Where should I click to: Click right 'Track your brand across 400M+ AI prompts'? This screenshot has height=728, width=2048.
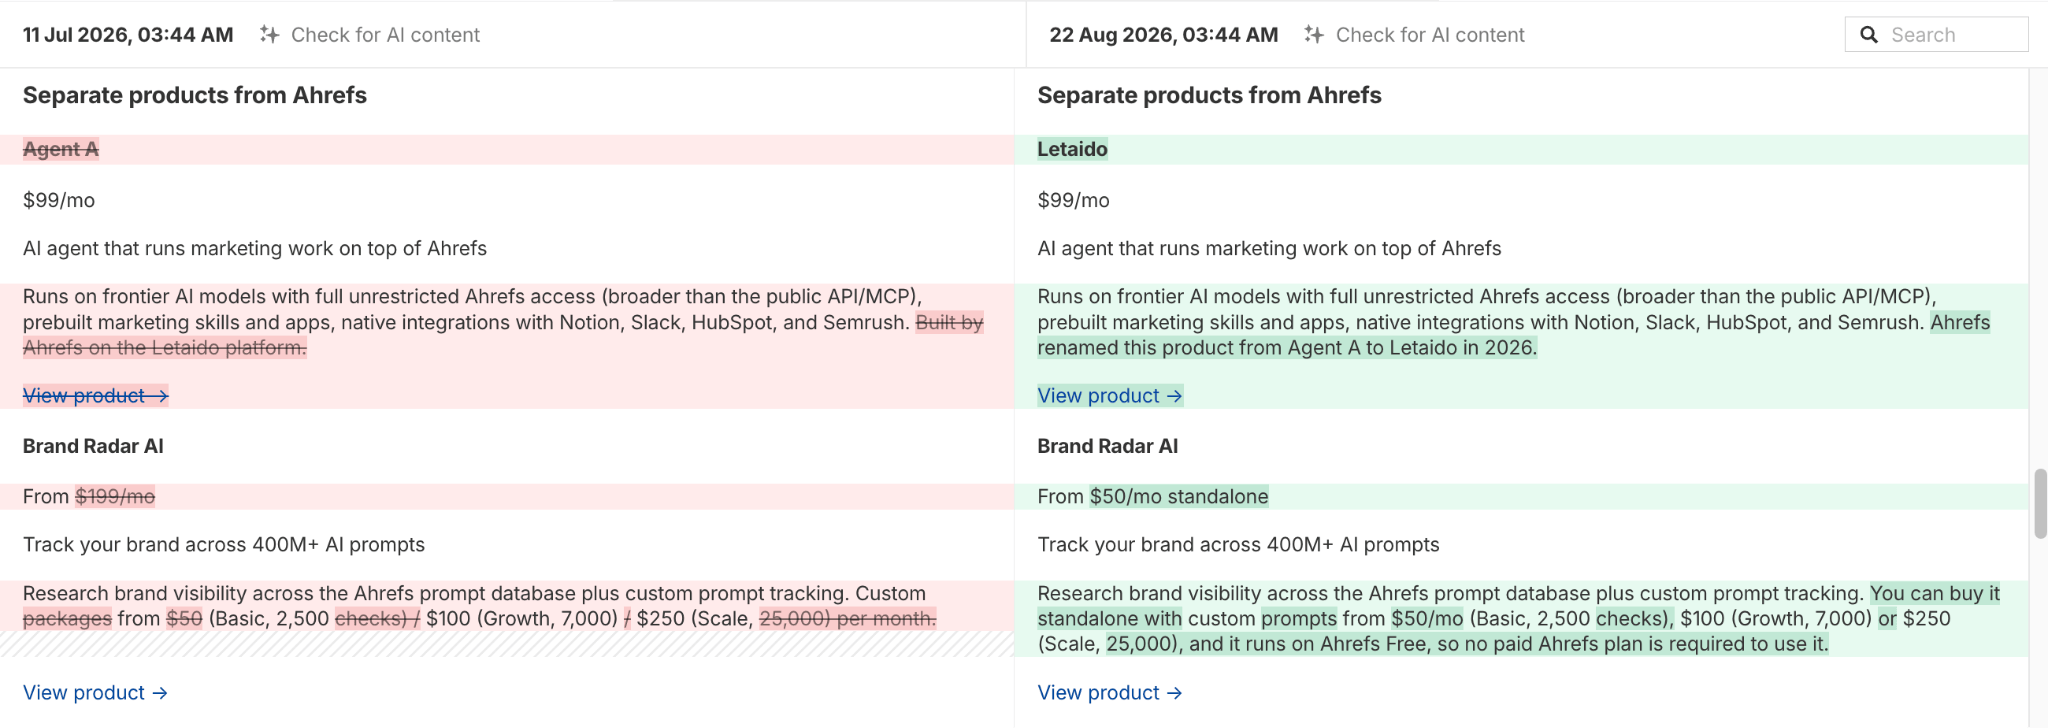coord(1238,545)
